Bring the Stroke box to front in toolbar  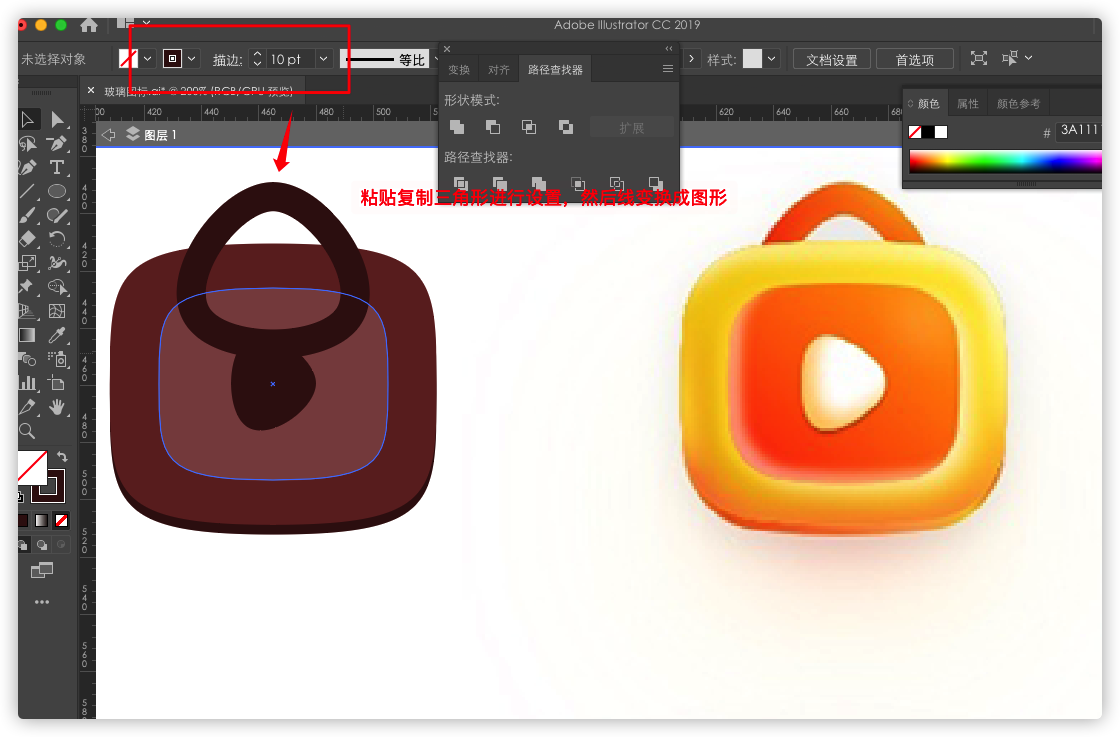(x=56, y=493)
